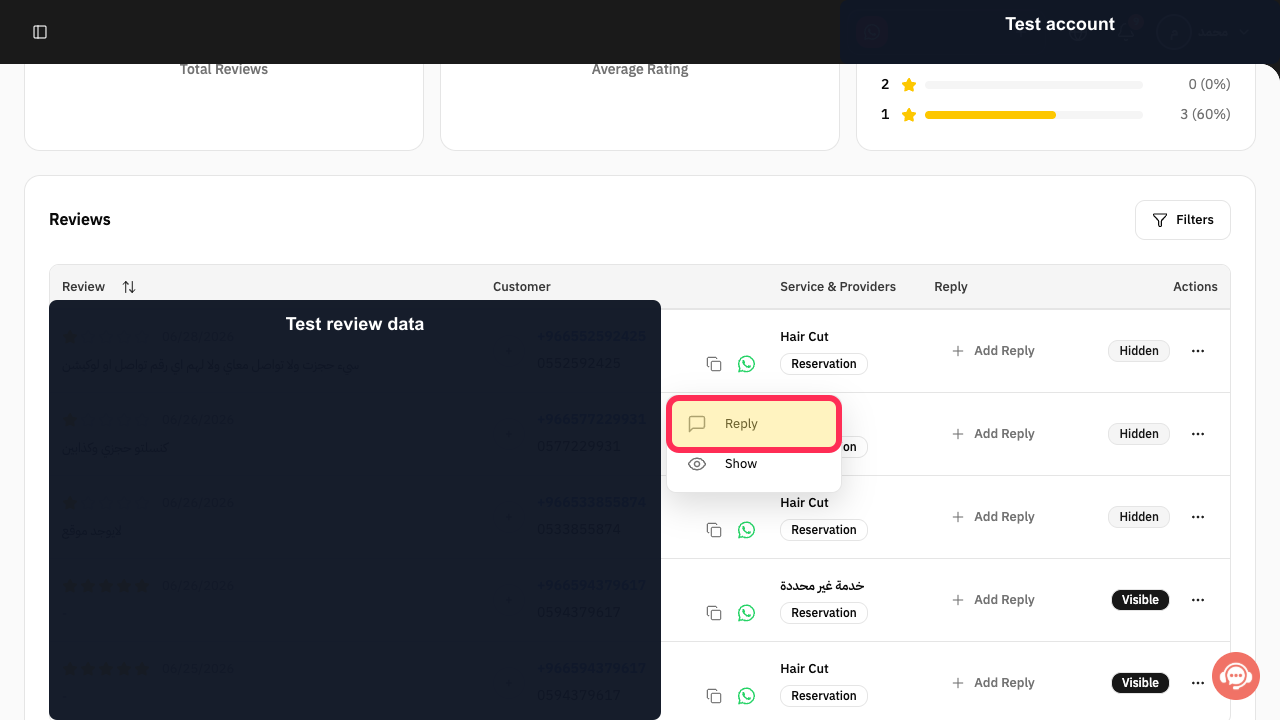Open three-dot actions for the Visible fourth row
The height and width of the screenshot is (720, 1280).
[x=1198, y=600]
